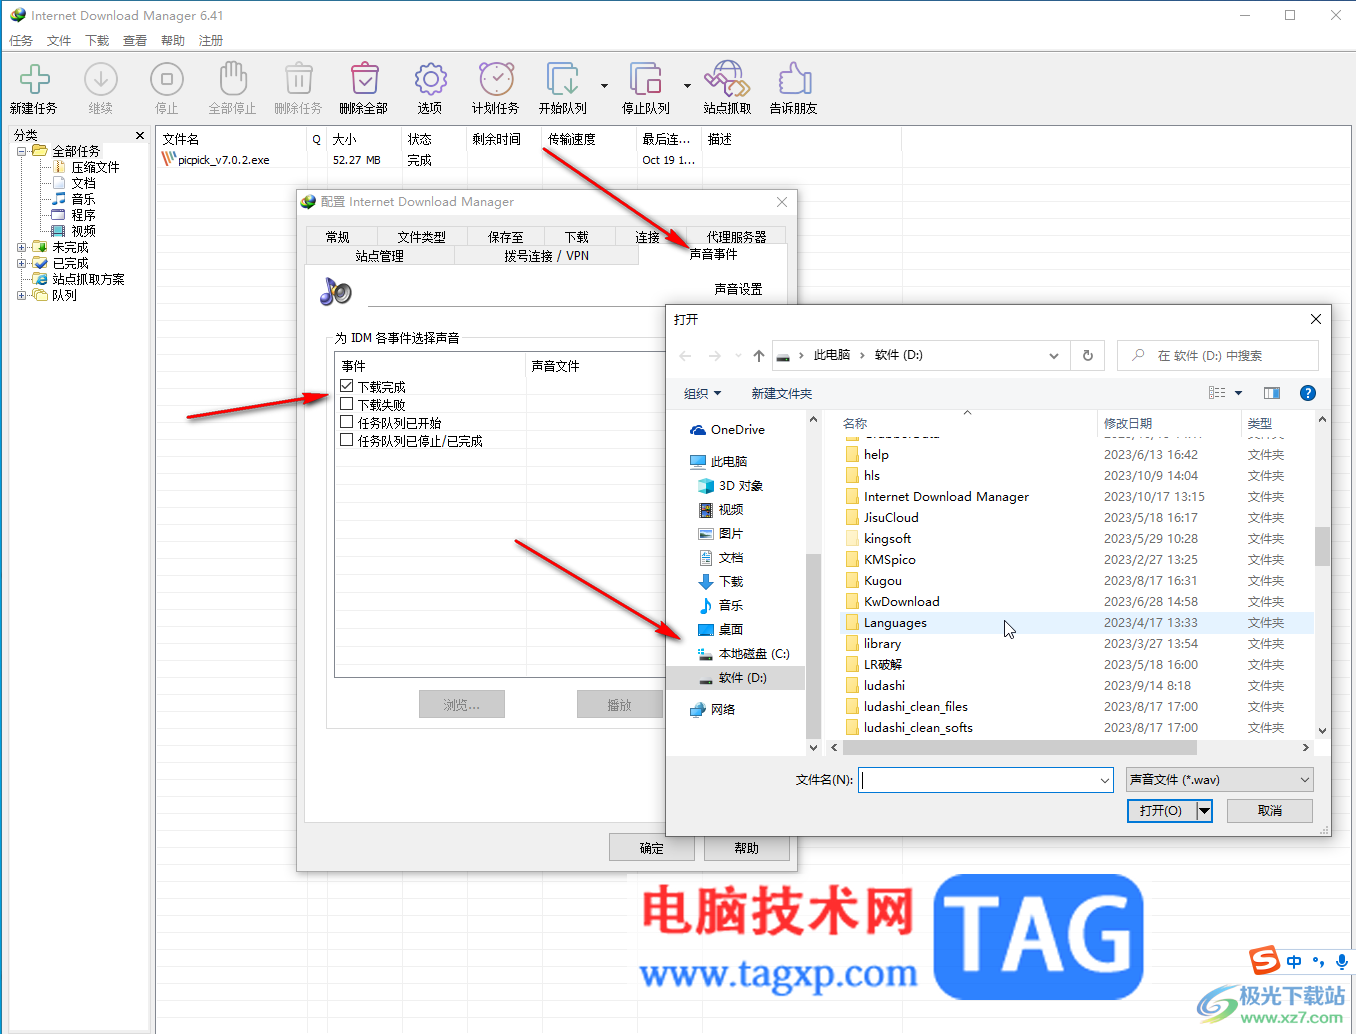Open the view options dropdown in Open dialog
Screen dimensions: 1356x1034
[x=1238, y=393]
